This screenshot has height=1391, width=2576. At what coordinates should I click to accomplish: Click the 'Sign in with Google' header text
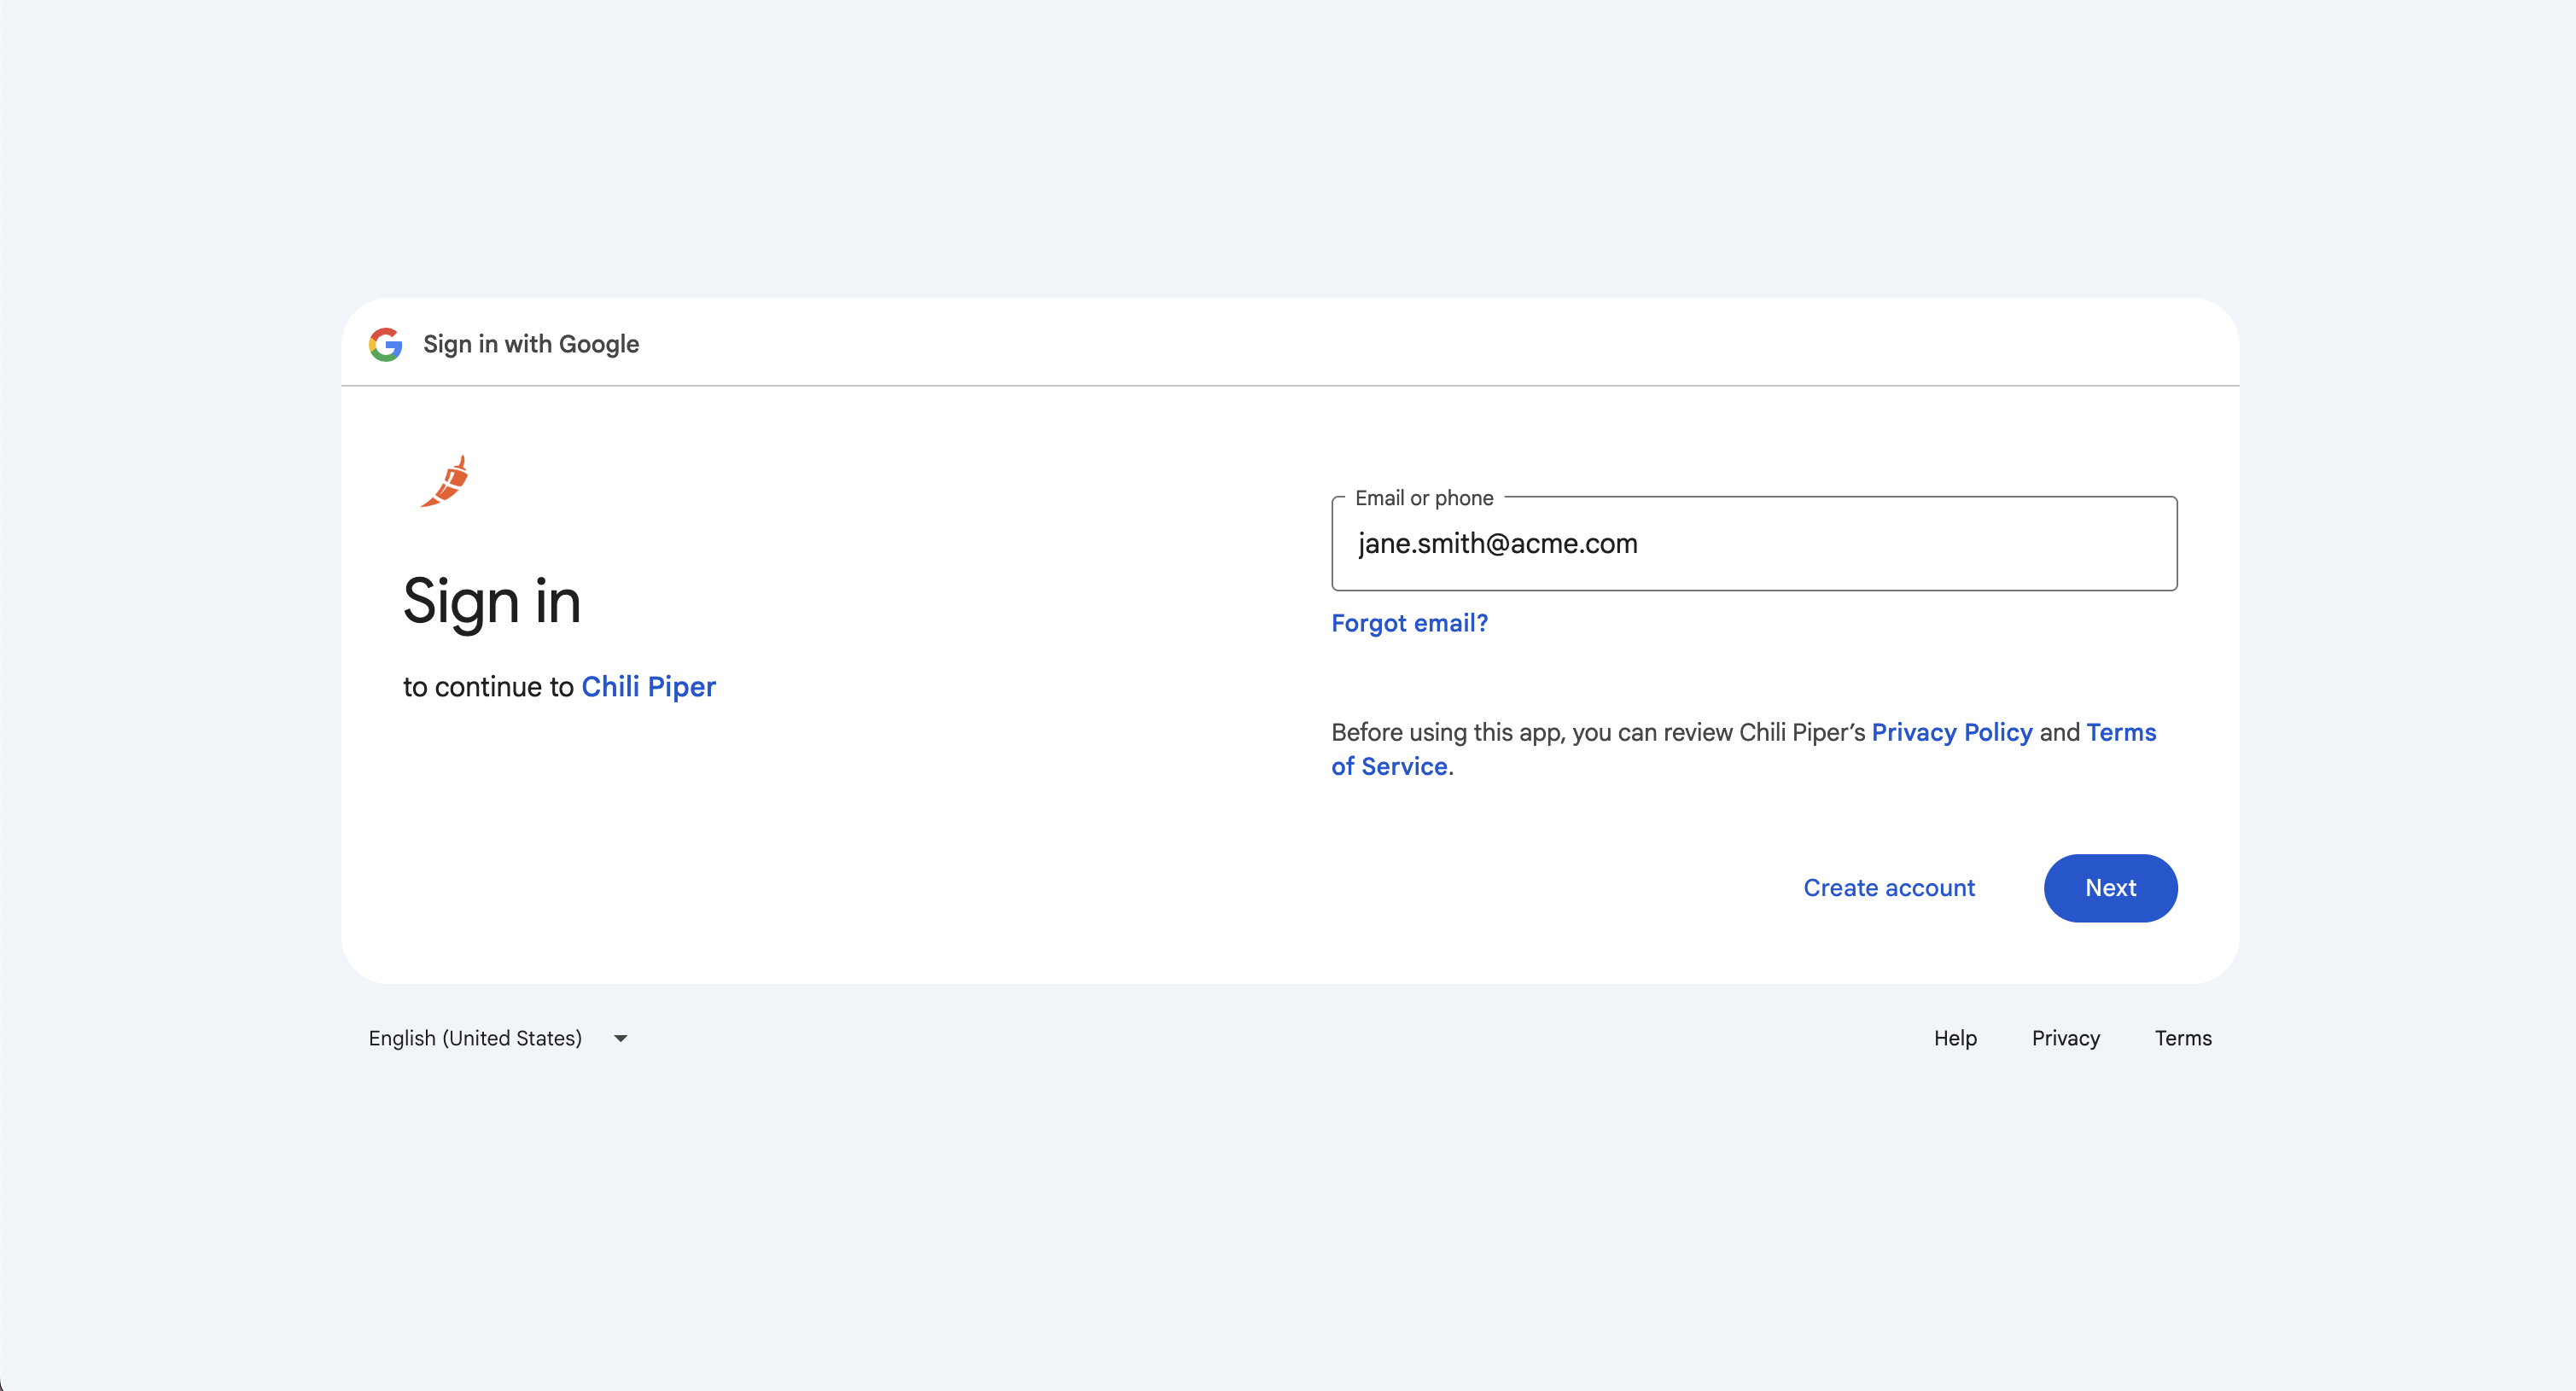[530, 344]
